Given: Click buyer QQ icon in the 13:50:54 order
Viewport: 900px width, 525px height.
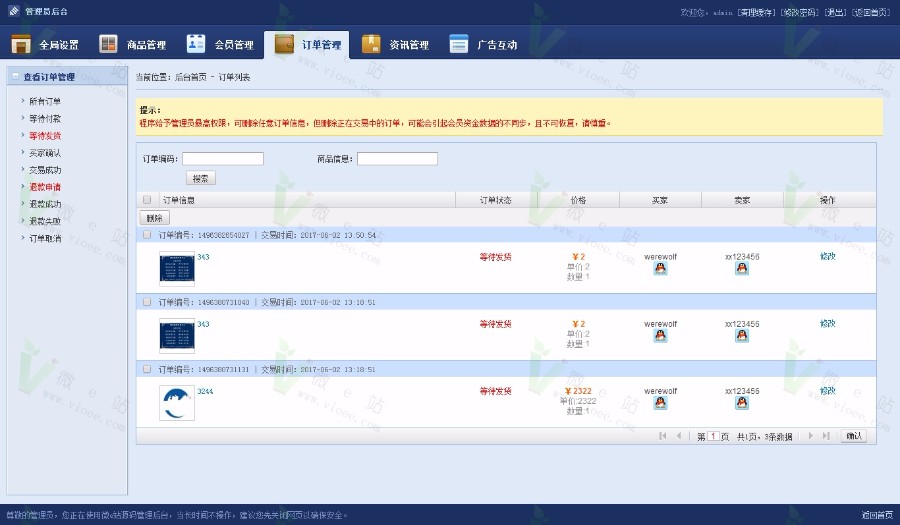Looking at the screenshot, I should click(x=660, y=269).
